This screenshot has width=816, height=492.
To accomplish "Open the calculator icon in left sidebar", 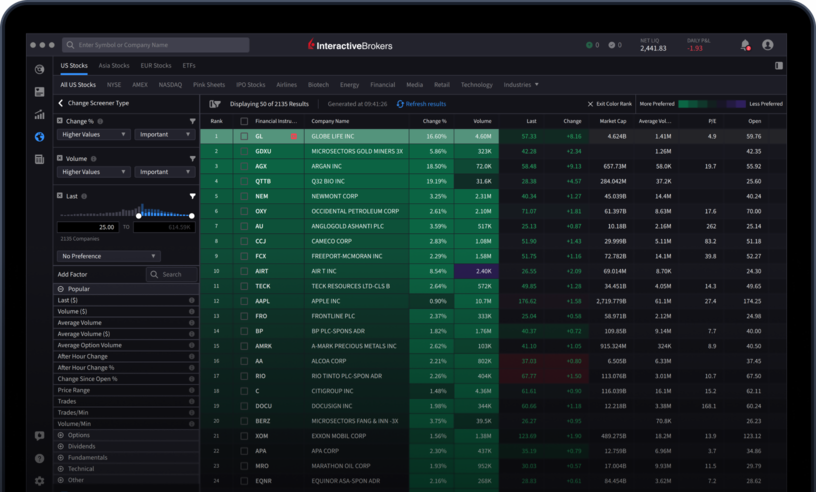I will (x=39, y=159).
